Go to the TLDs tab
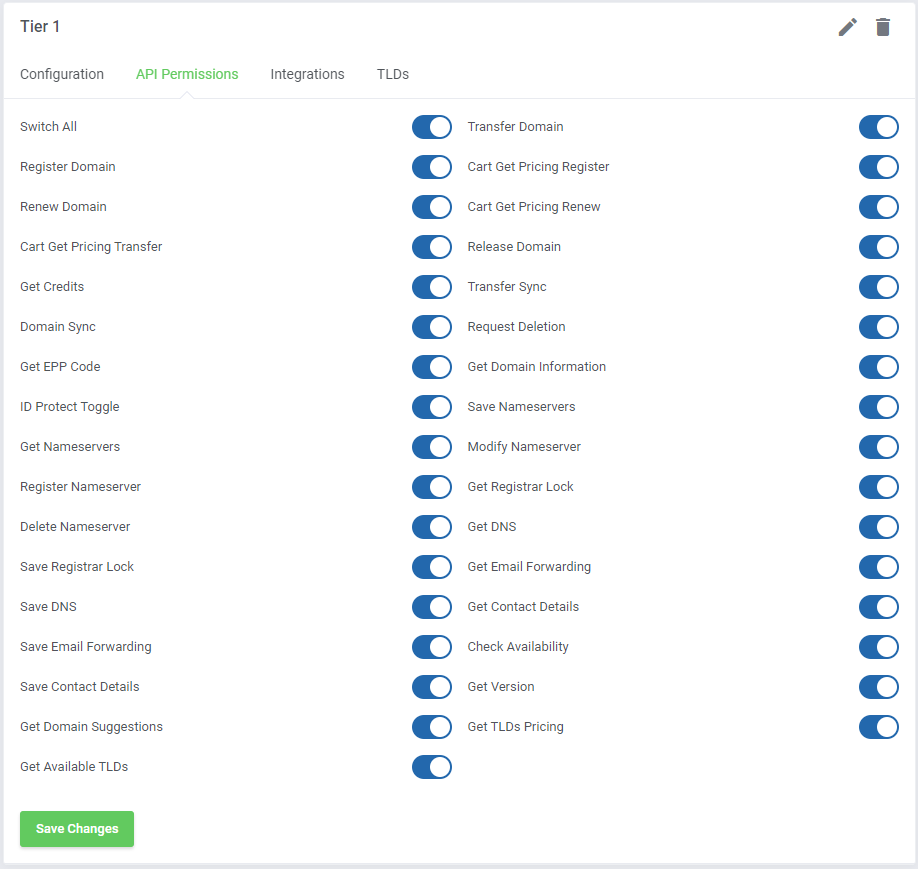Image resolution: width=918 pixels, height=869 pixels. point(393,74)
